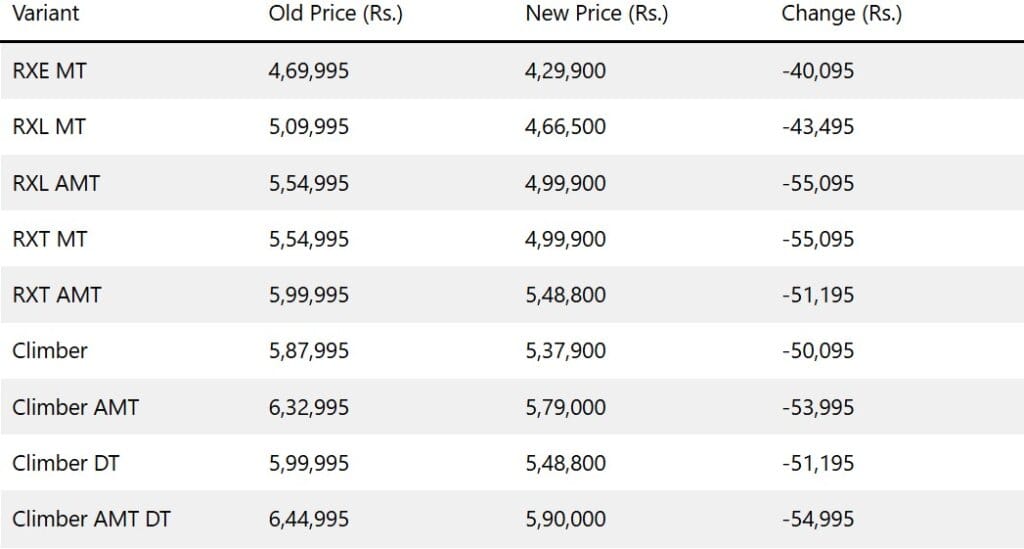Image resolution: width=1024 pixels, height=549 pixels.
Task: Click the New Price (Rs.) column header
Action: (x=597, y=14)
